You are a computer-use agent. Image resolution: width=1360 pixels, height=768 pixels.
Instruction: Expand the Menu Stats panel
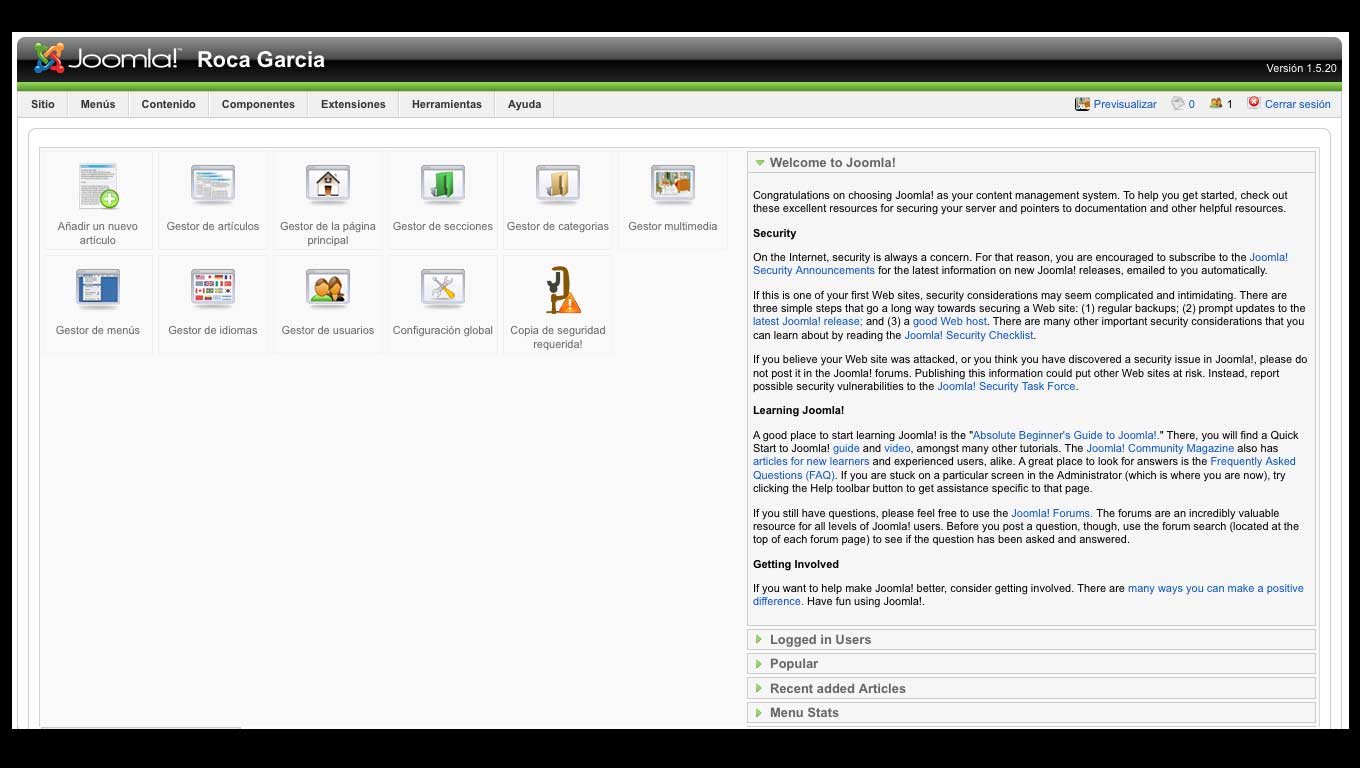point(1031,713)
